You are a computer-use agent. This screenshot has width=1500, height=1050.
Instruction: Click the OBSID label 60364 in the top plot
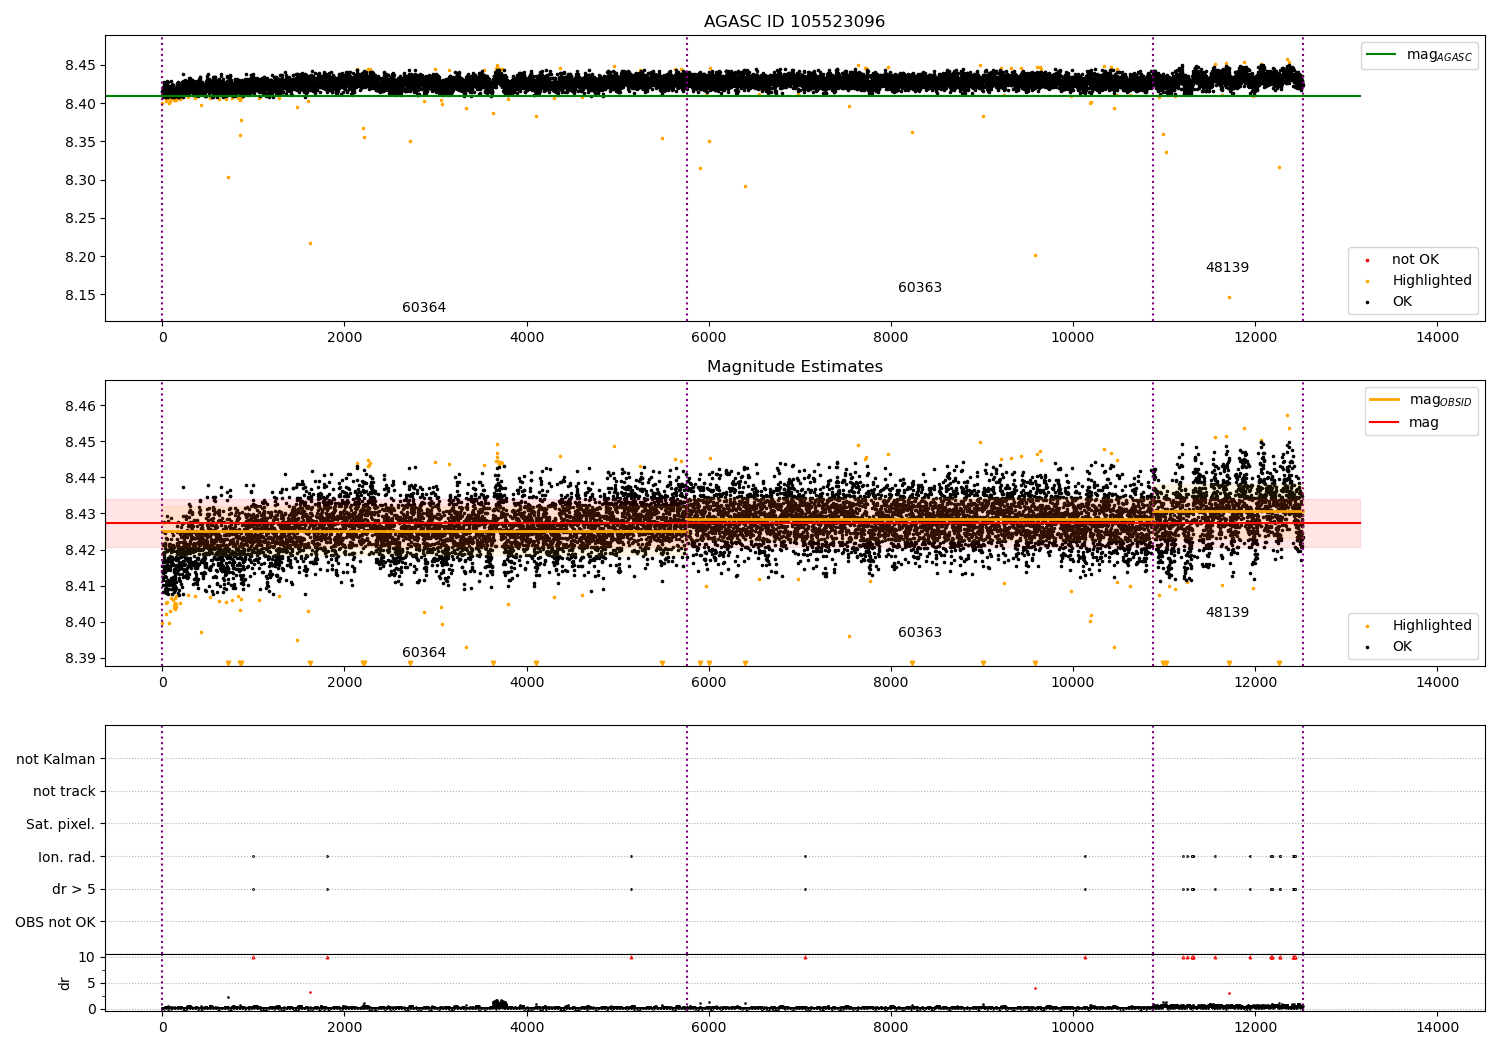coord(424,308)
